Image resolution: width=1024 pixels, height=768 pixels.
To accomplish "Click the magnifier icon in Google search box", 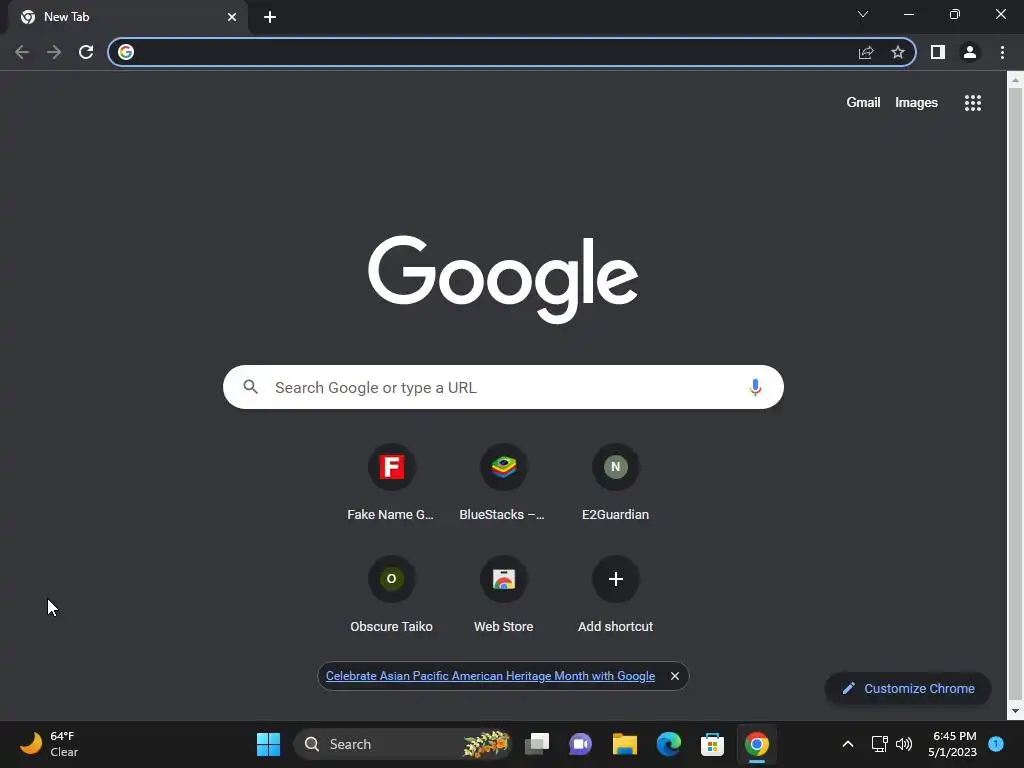I will click(x=251, y=387).
